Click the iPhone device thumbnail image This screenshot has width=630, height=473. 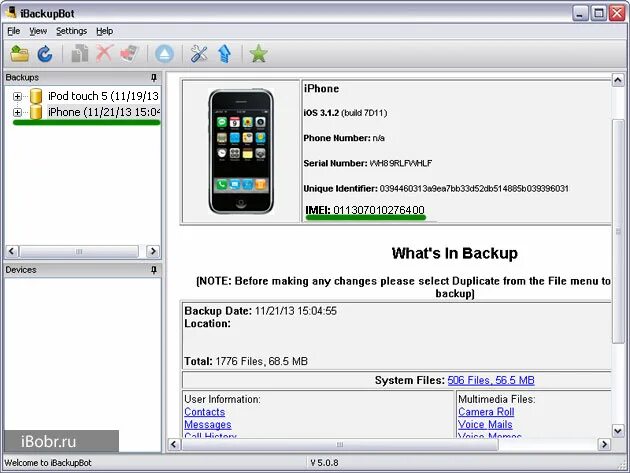[241, 151]
